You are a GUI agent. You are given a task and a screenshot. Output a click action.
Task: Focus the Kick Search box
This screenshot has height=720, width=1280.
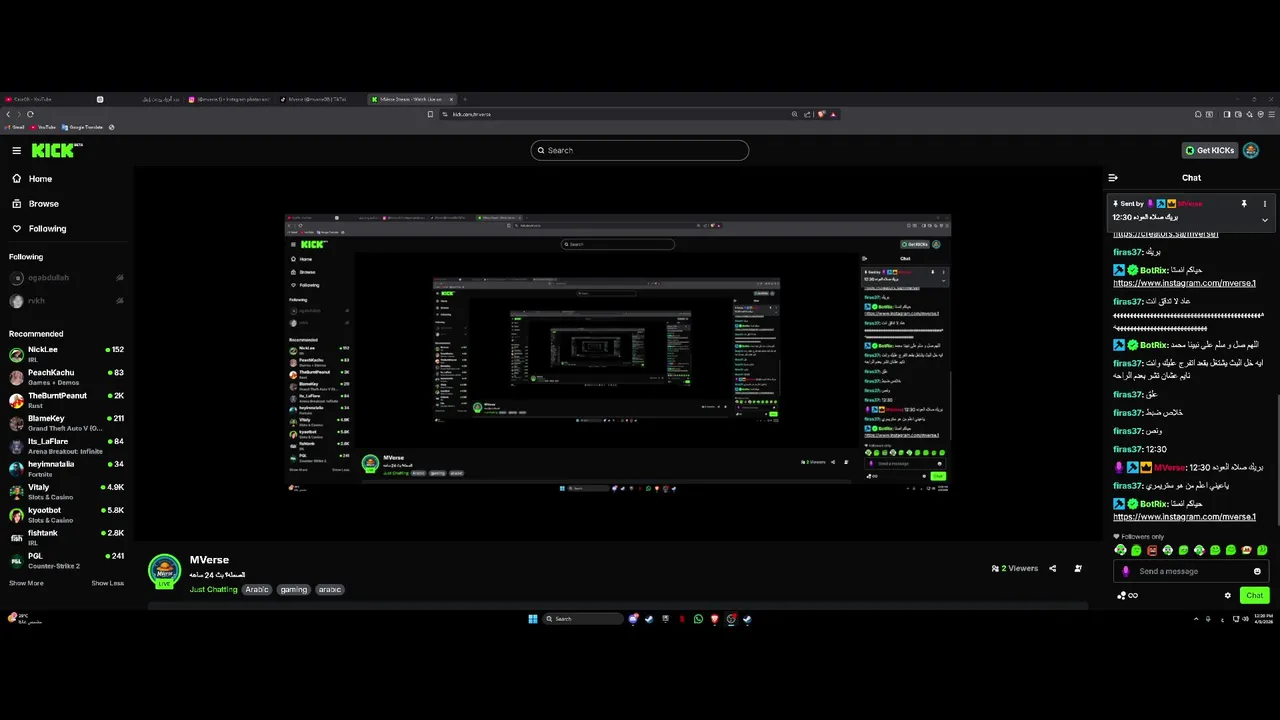click(x=640, y=150)
